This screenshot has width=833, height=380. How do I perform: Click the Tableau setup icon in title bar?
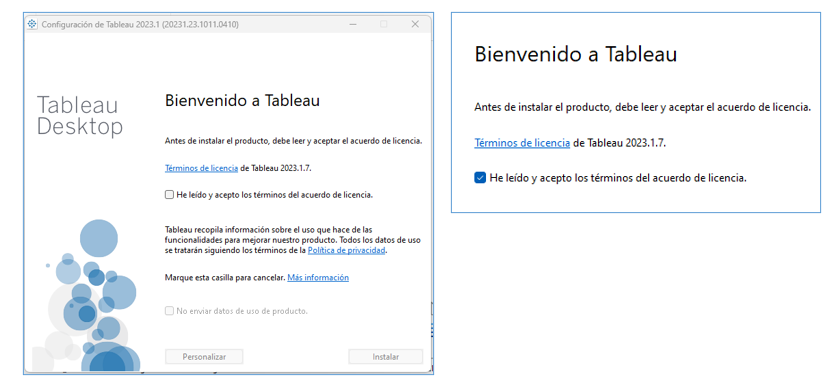pos(32,24)
